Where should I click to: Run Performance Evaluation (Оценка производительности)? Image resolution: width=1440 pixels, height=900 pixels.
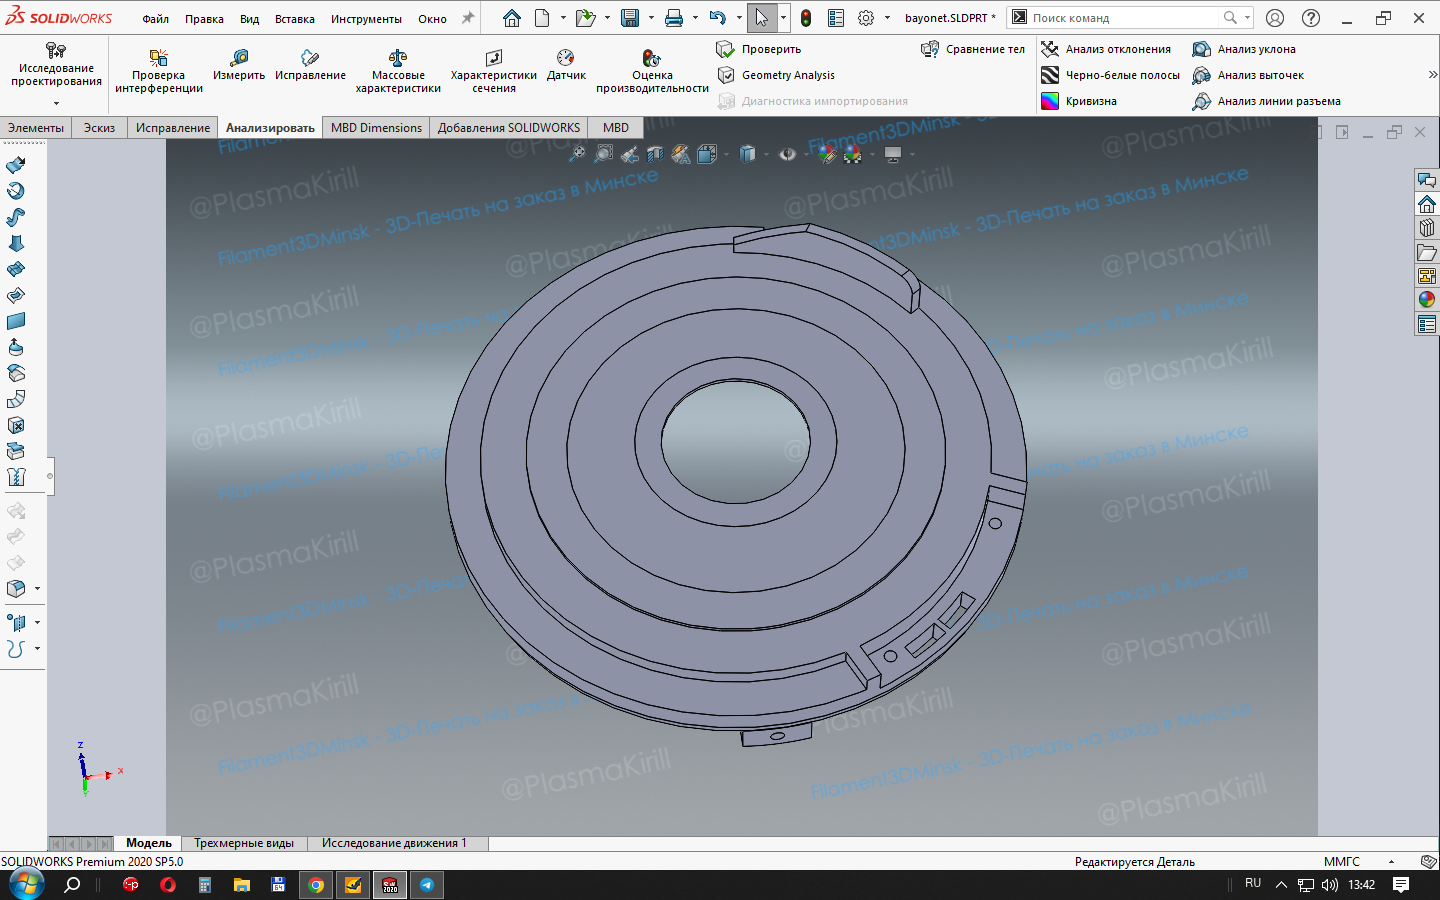pos(652,72)
